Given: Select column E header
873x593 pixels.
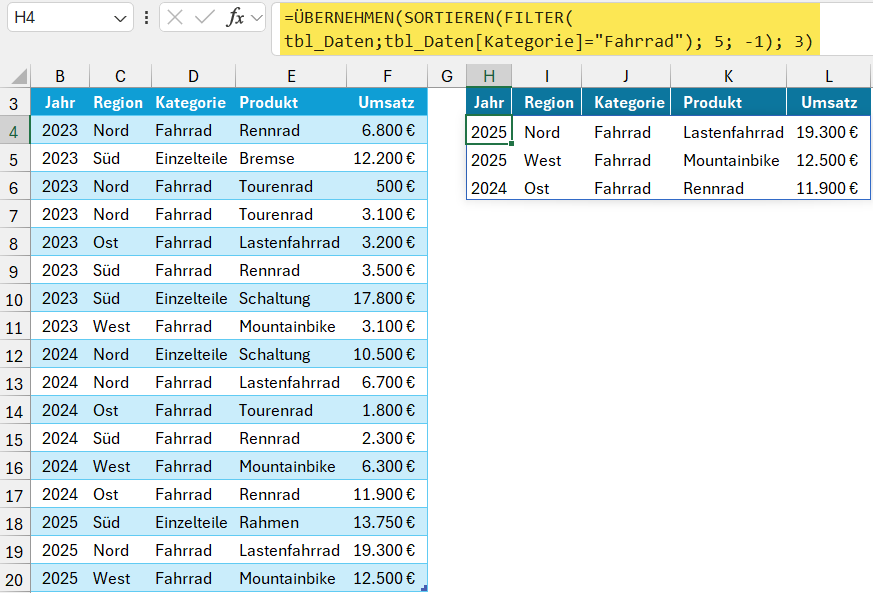Looking at the screenshot, I should 291,76.
